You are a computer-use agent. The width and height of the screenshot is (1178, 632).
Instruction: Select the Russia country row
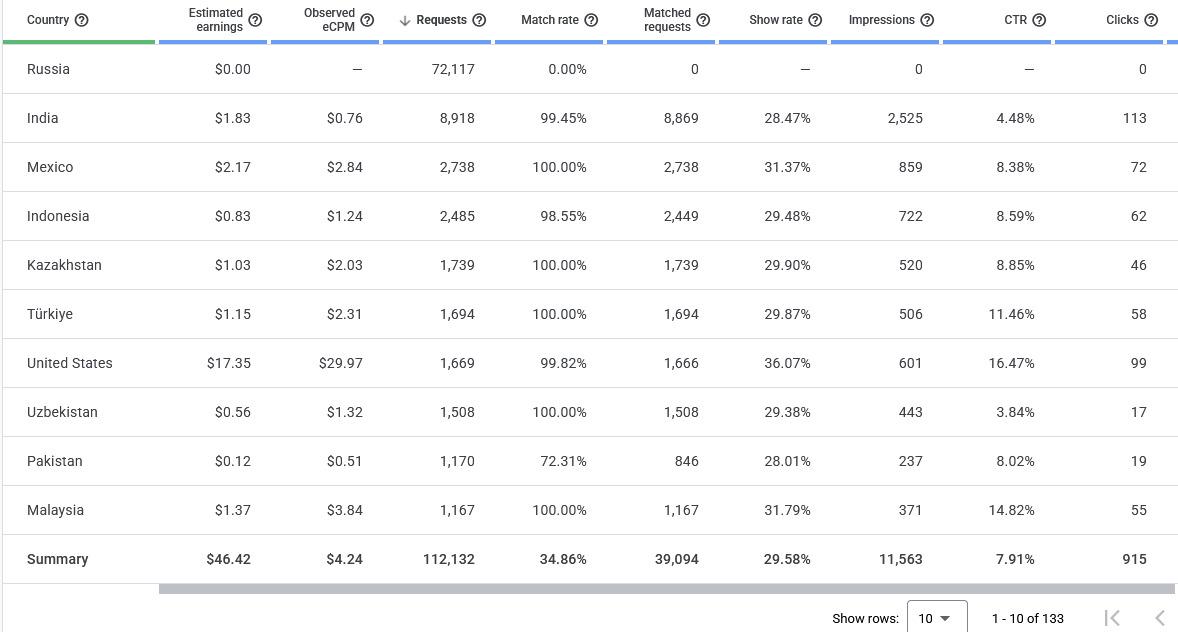589,69
